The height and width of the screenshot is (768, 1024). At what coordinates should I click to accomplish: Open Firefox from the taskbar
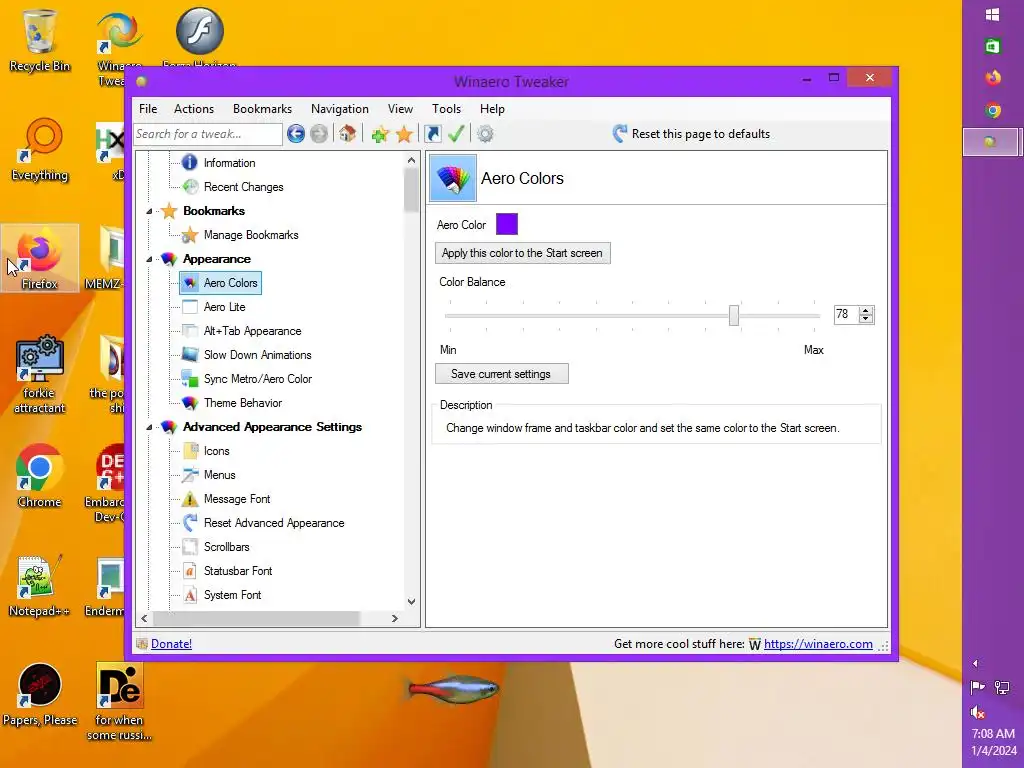tap(993, 78)
